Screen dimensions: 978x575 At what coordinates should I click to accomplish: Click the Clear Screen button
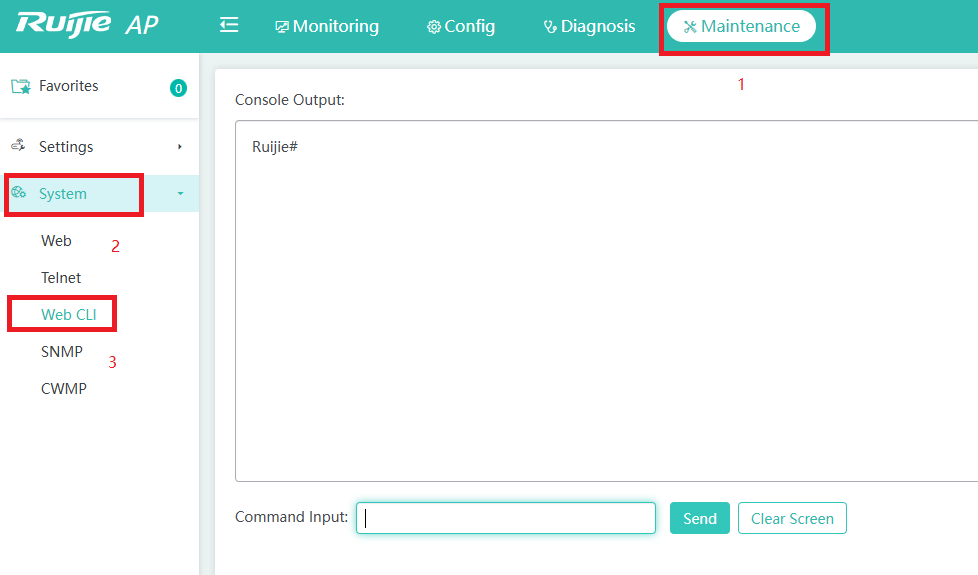(x=792, y=518)
